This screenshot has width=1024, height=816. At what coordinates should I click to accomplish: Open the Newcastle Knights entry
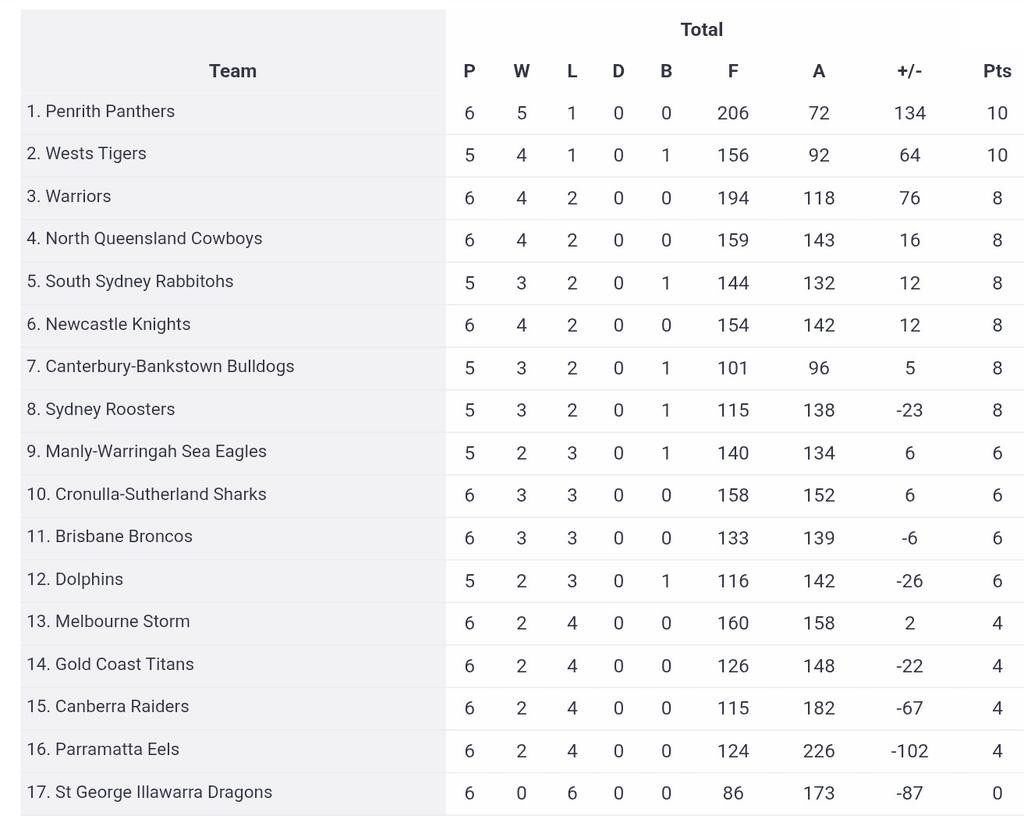pos(117,325)
